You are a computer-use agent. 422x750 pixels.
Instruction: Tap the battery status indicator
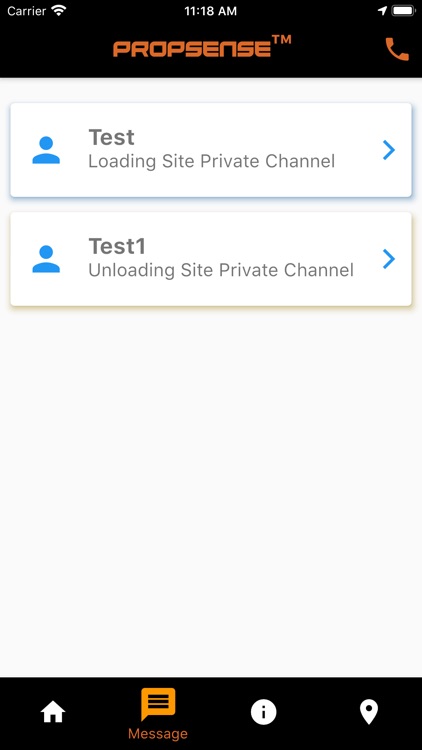click(x=403, y=11)
